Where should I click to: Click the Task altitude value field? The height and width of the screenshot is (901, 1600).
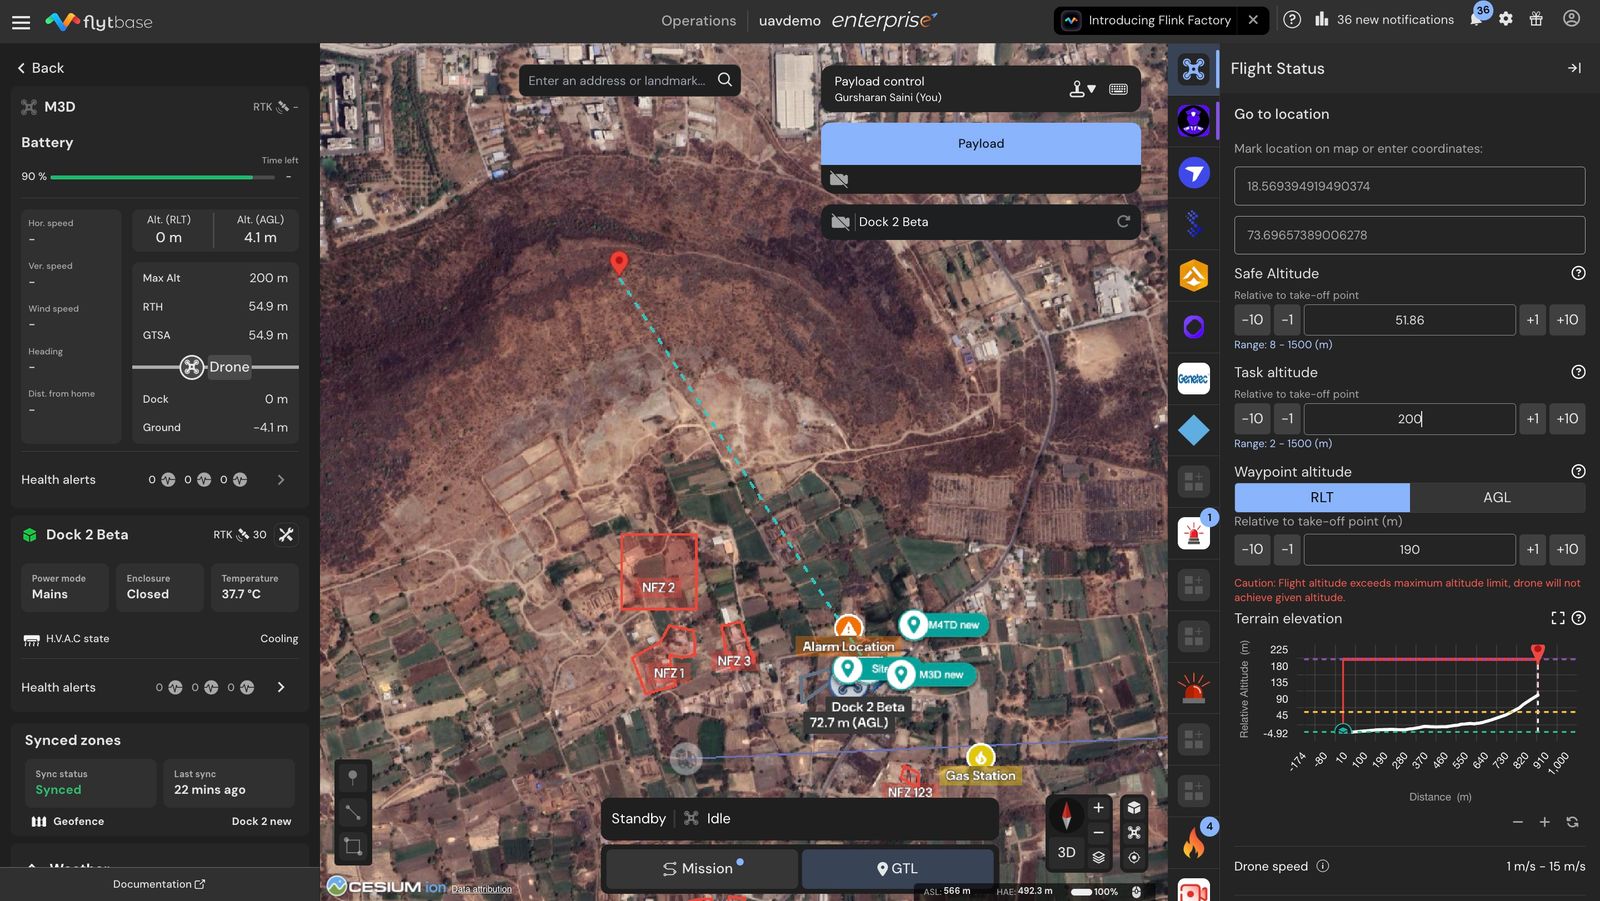click(1409, 419)
